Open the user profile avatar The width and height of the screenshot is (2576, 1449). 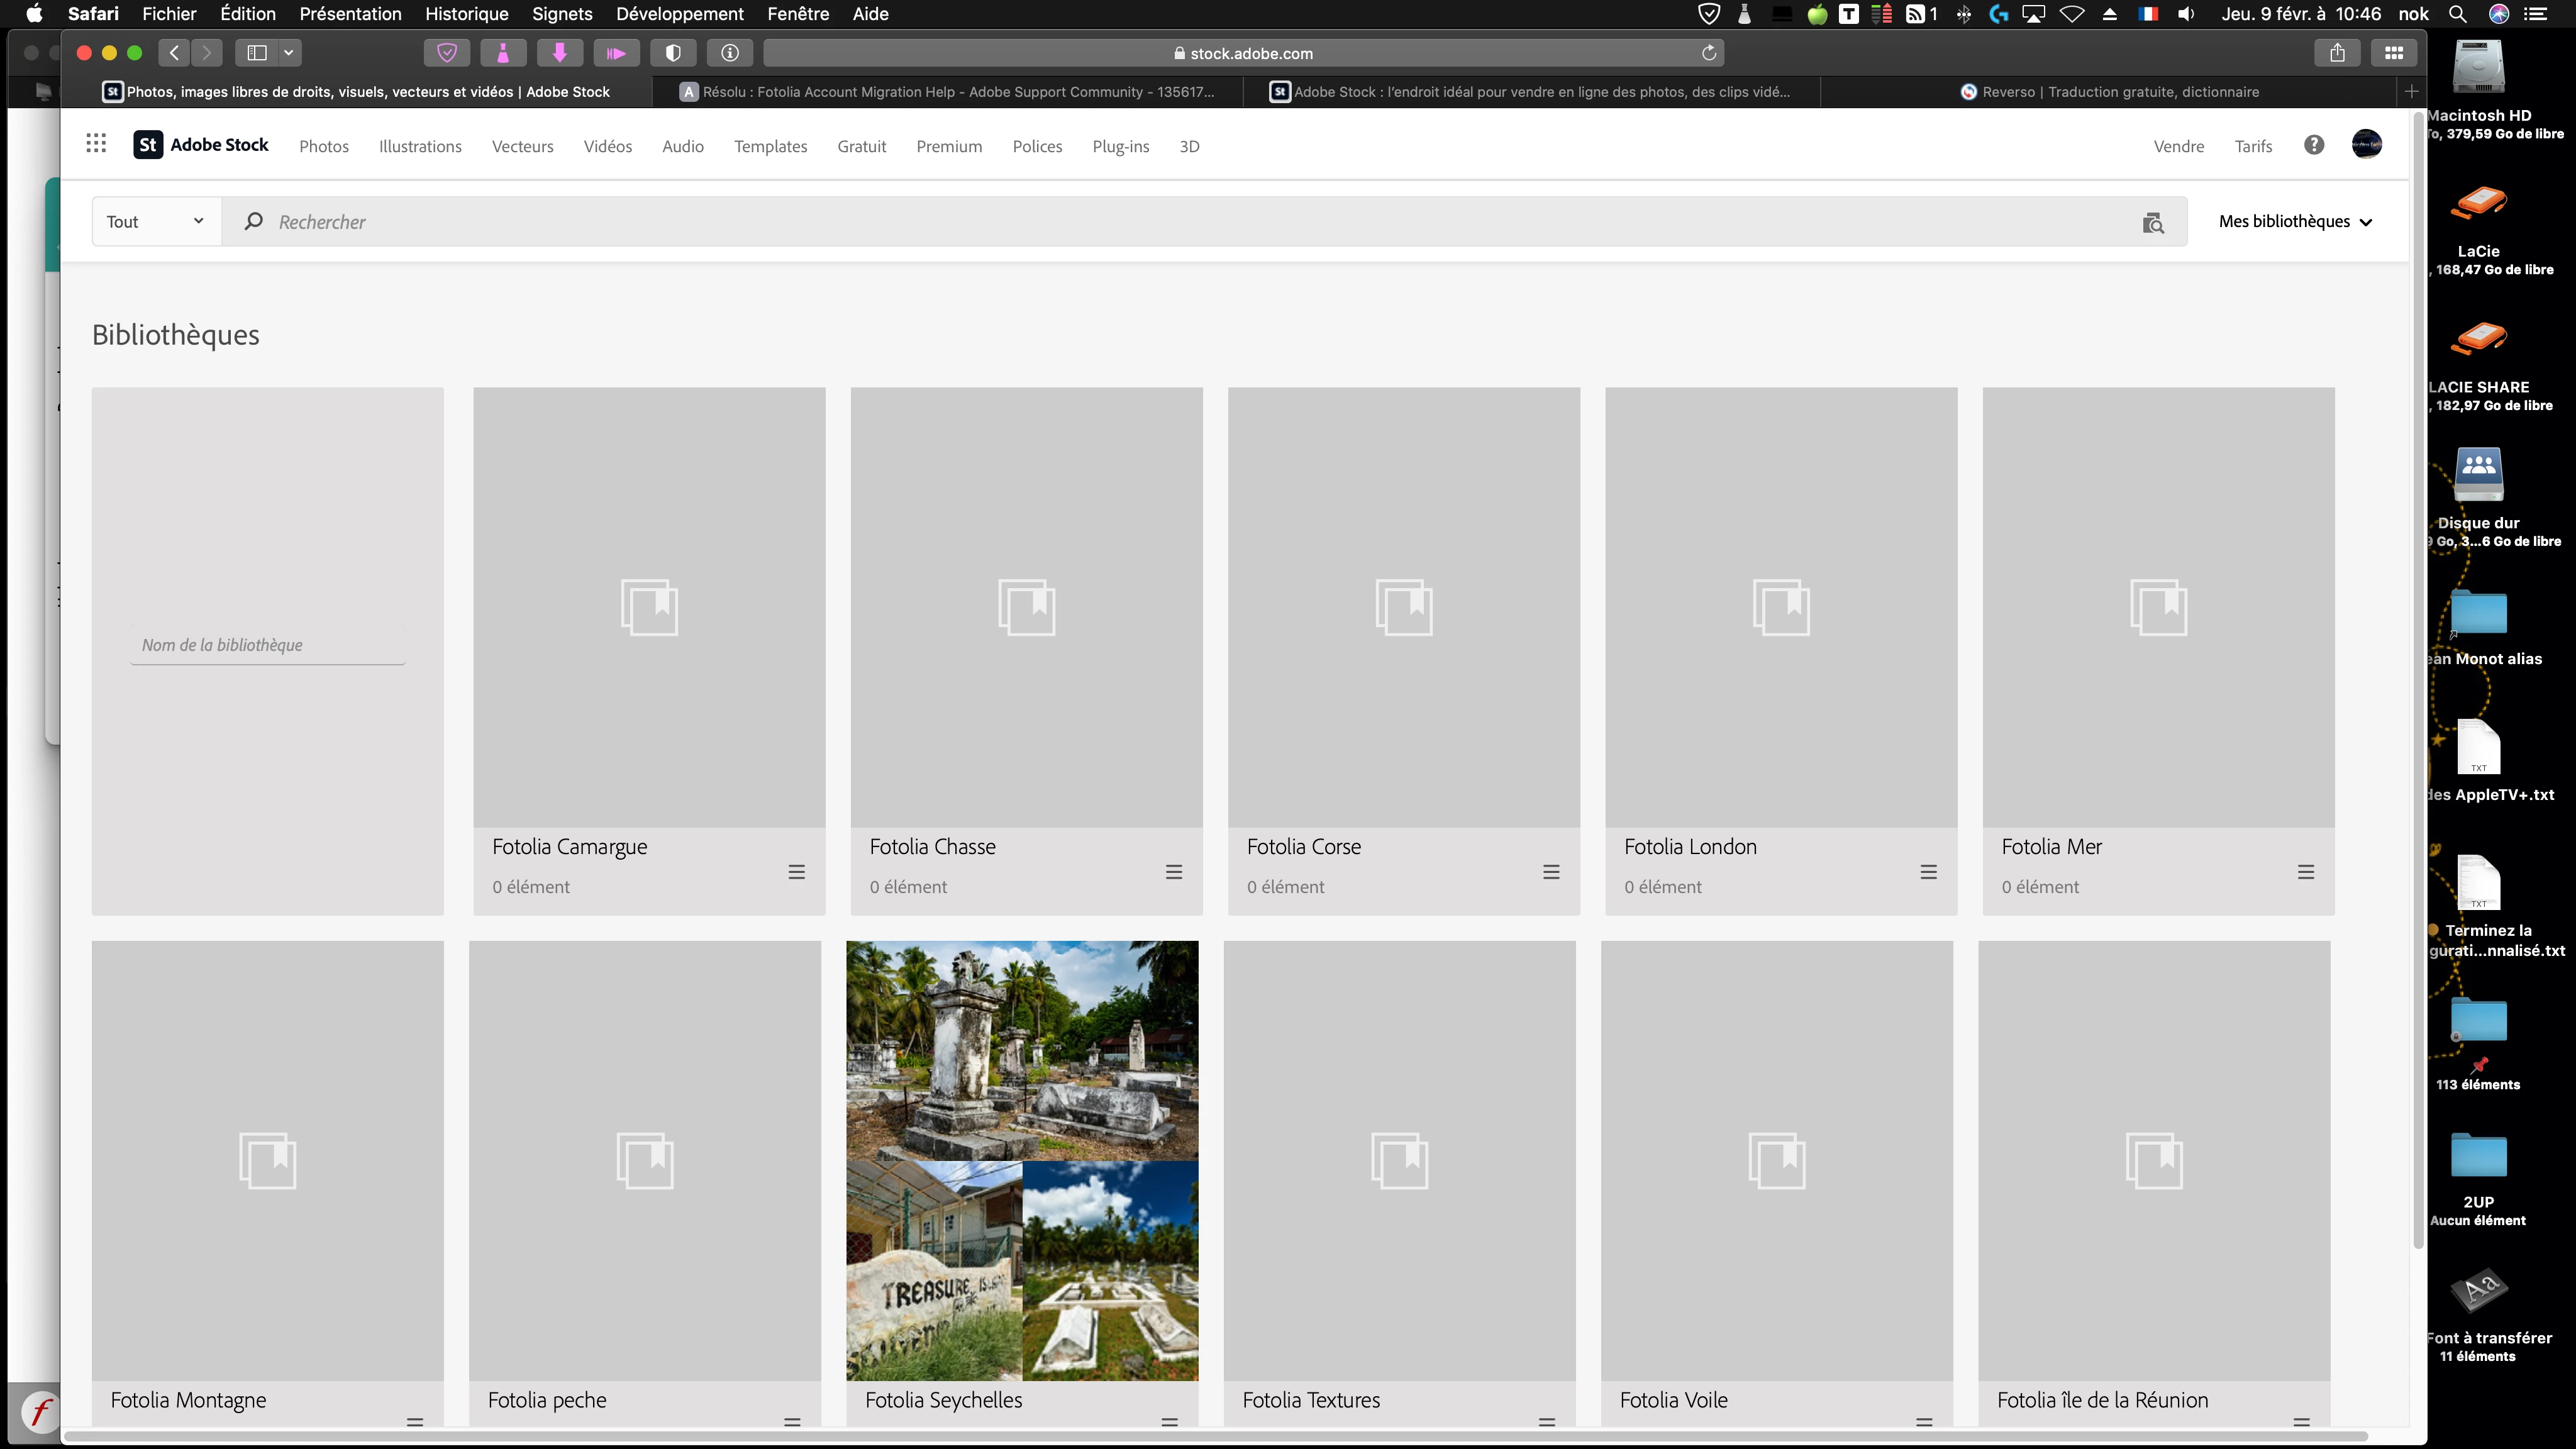[2366, 145]
